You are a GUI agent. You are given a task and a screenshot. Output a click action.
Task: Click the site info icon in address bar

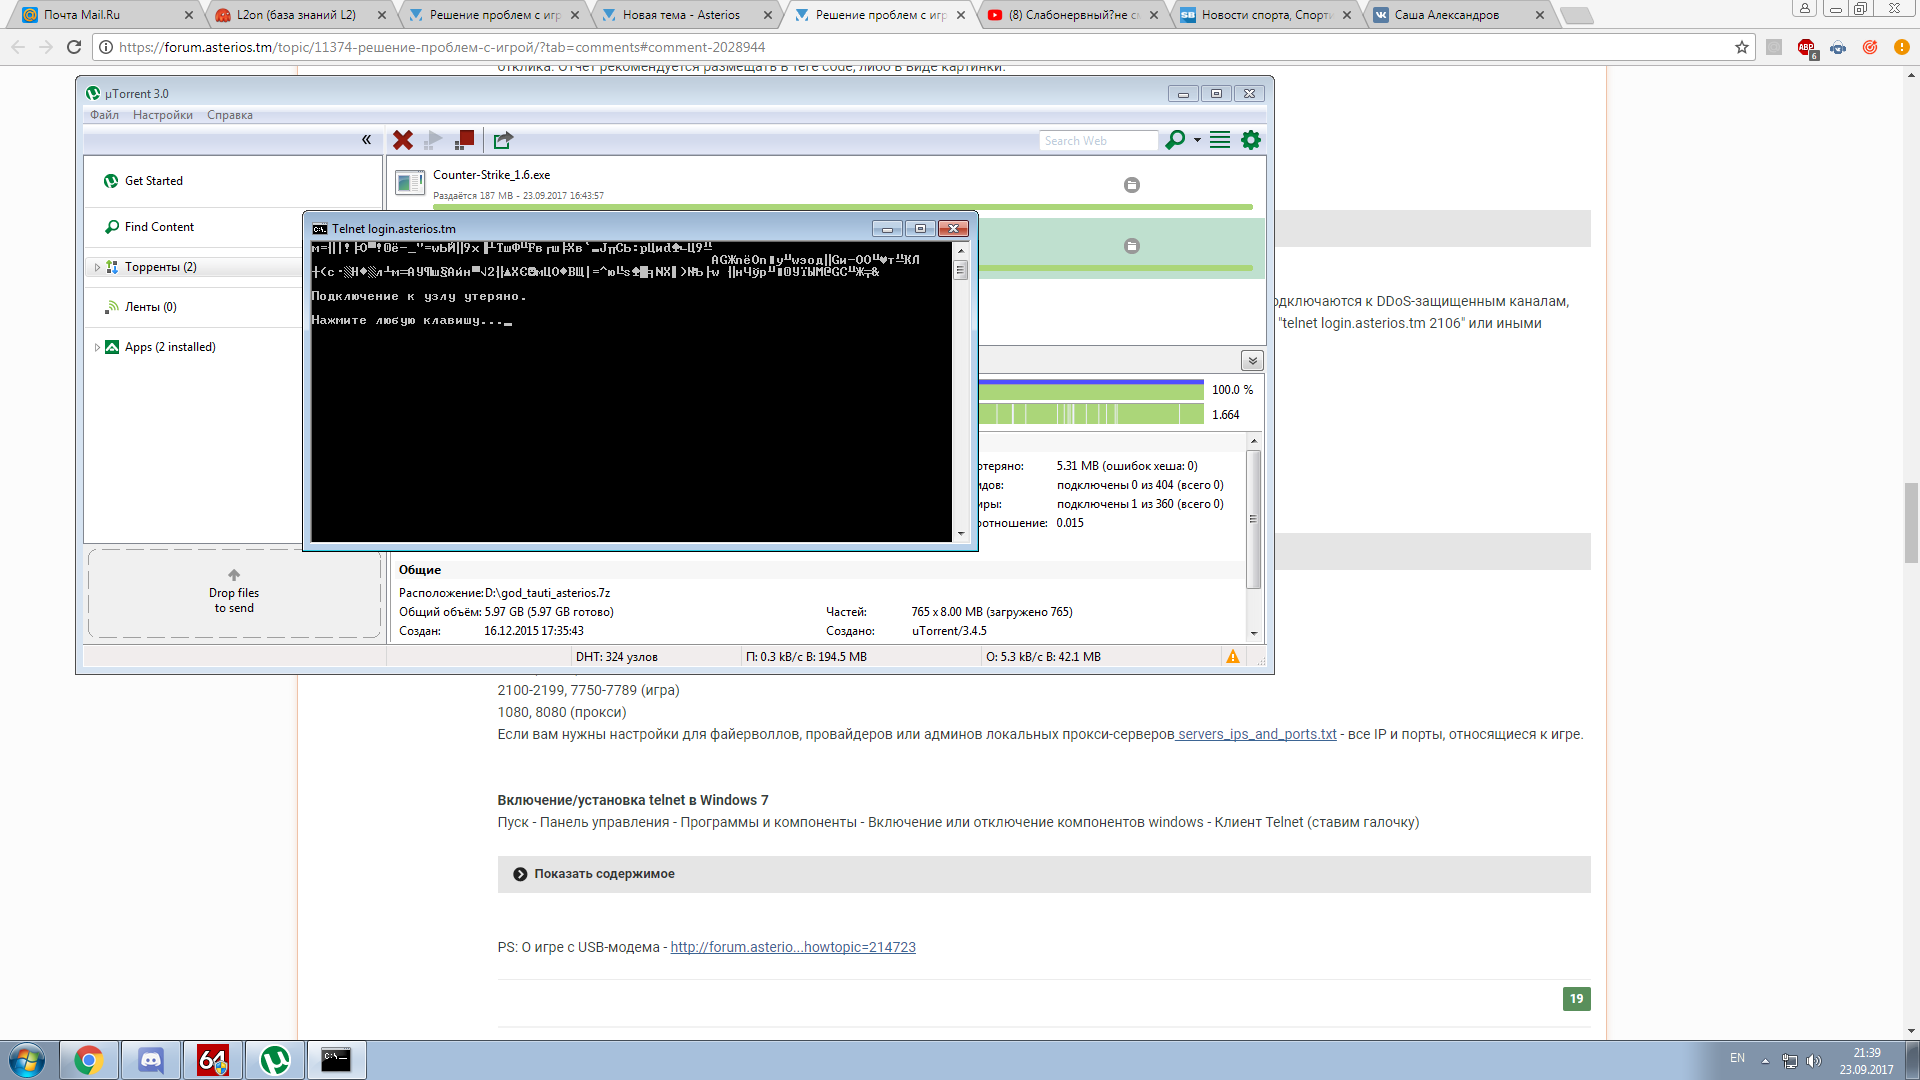[106, 47]
